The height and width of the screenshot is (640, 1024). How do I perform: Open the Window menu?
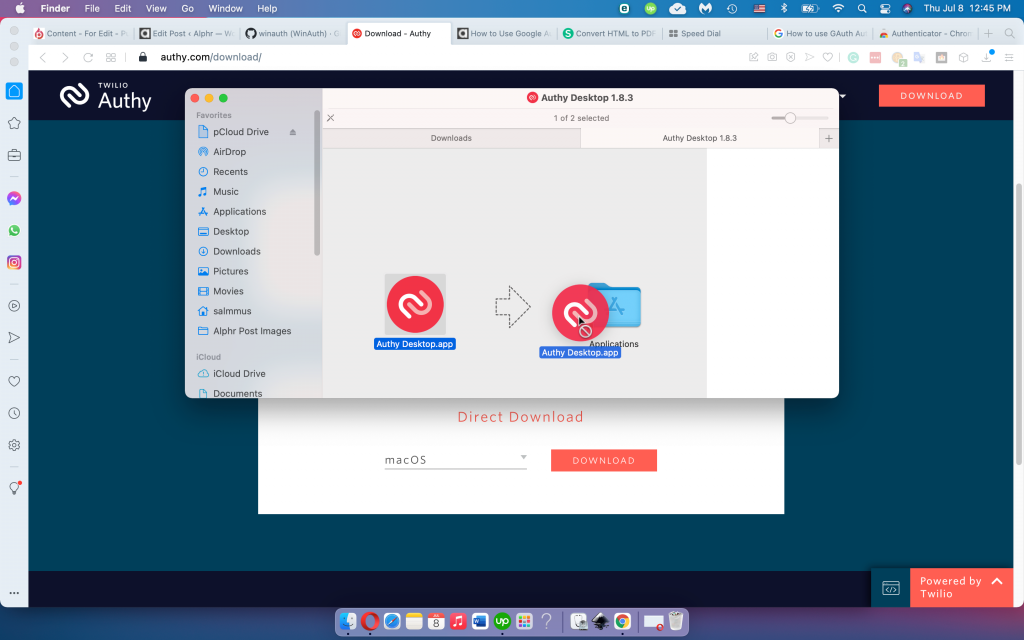(225, 8)
